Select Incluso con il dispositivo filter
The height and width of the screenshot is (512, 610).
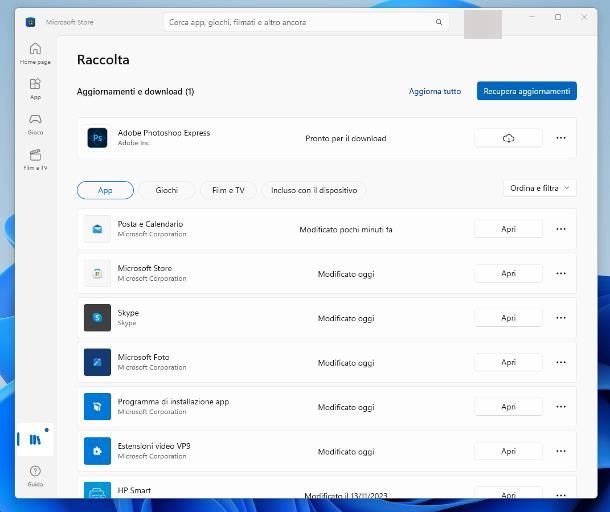[314, 190]
